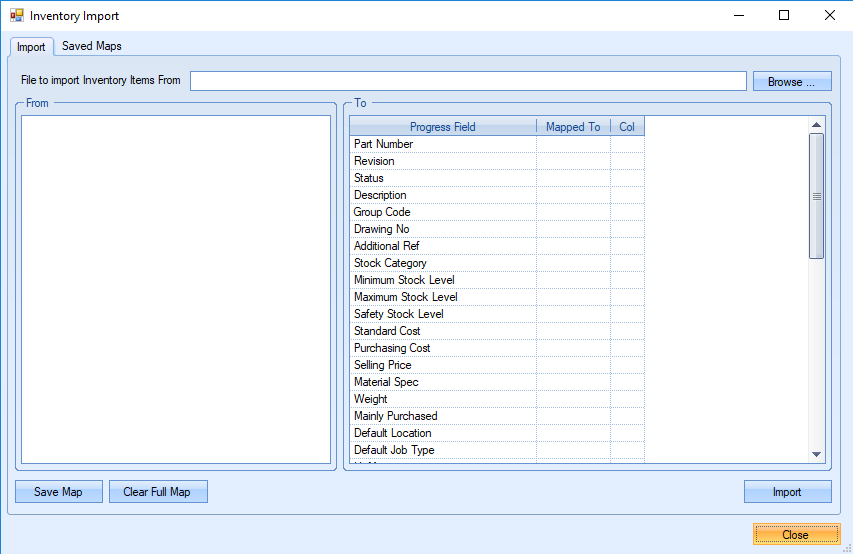
Task: Click the Col cell for Description
Action: 627,195
